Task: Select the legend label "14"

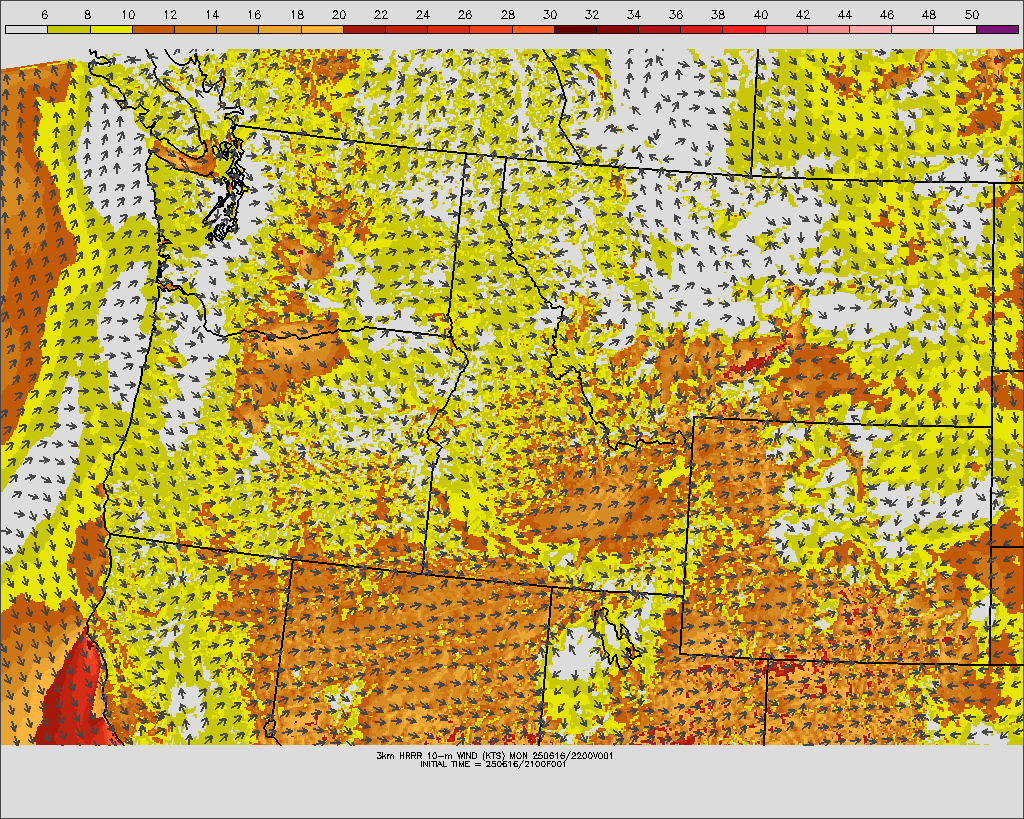Action: tap(212, 14)
